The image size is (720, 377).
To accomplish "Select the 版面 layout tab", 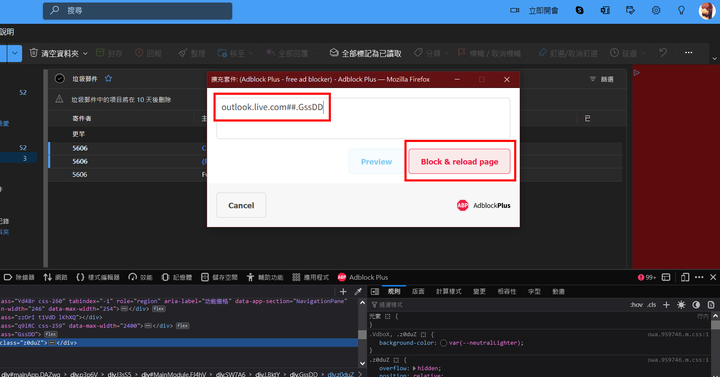I will (x=418, y=292).
